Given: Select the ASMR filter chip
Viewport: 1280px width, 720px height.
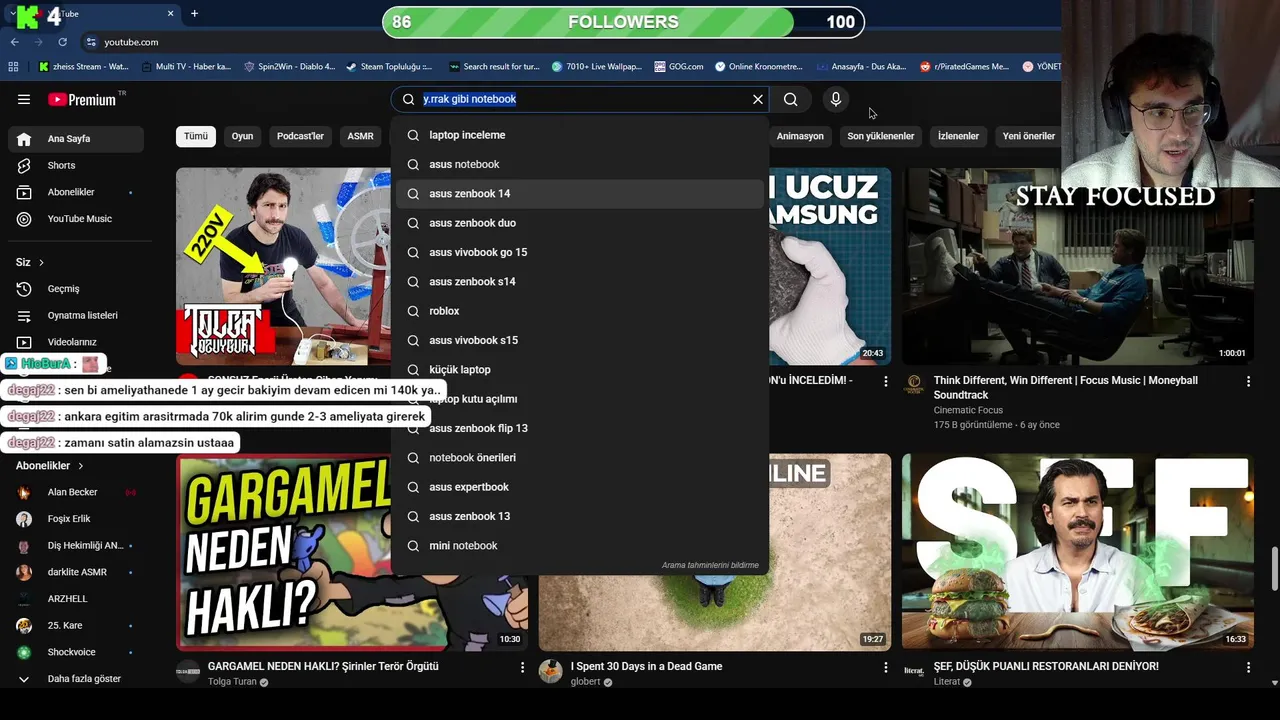Looking at the screenshot, I should pyautogui.click(x=360, y=136).
